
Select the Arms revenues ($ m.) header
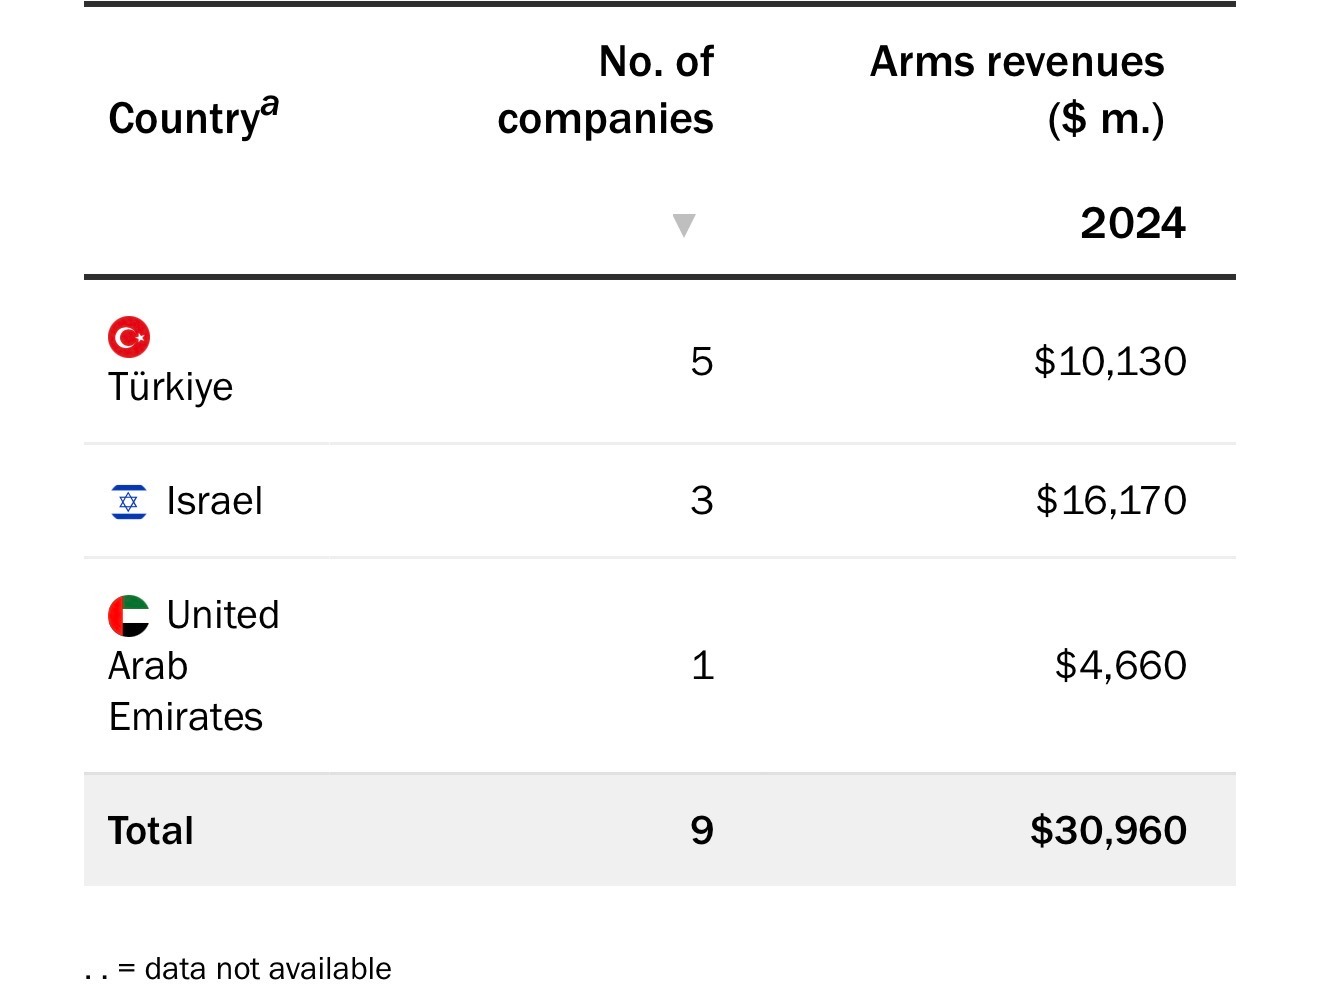coord(1017,90)
